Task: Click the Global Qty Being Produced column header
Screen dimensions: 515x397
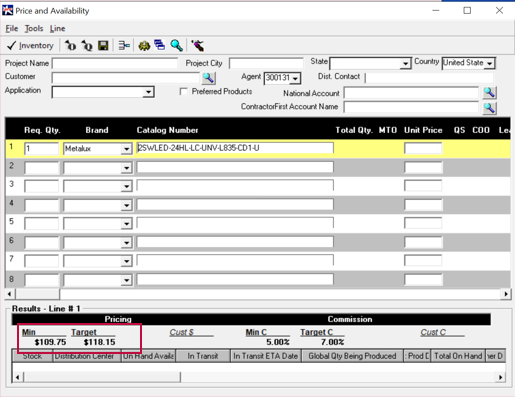Action: (352, 356)
